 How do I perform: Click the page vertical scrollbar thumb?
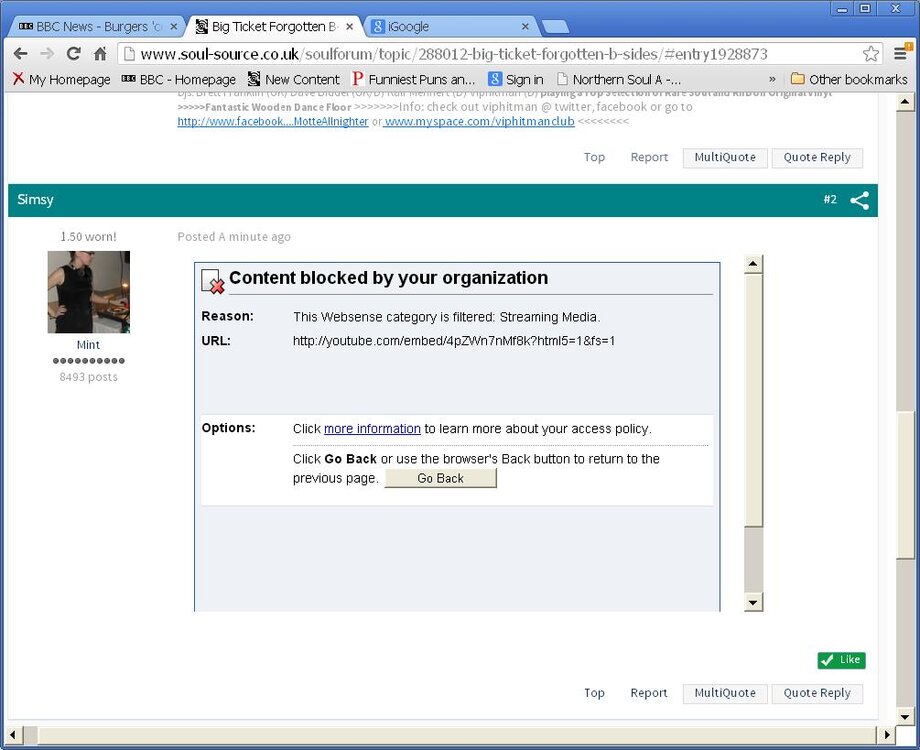905,486
